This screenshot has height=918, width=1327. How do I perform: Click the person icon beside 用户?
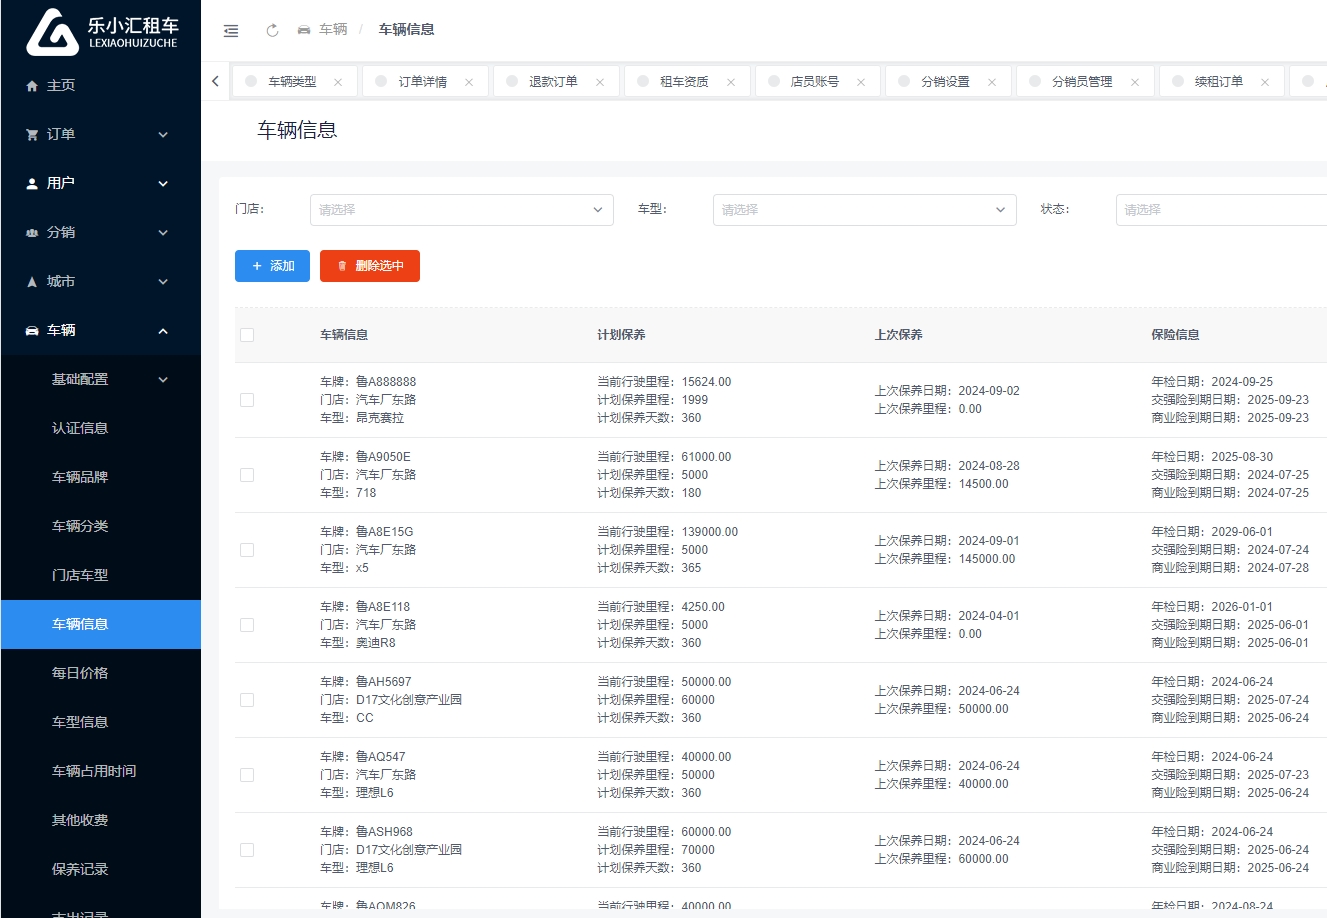[x=32, y=184]
